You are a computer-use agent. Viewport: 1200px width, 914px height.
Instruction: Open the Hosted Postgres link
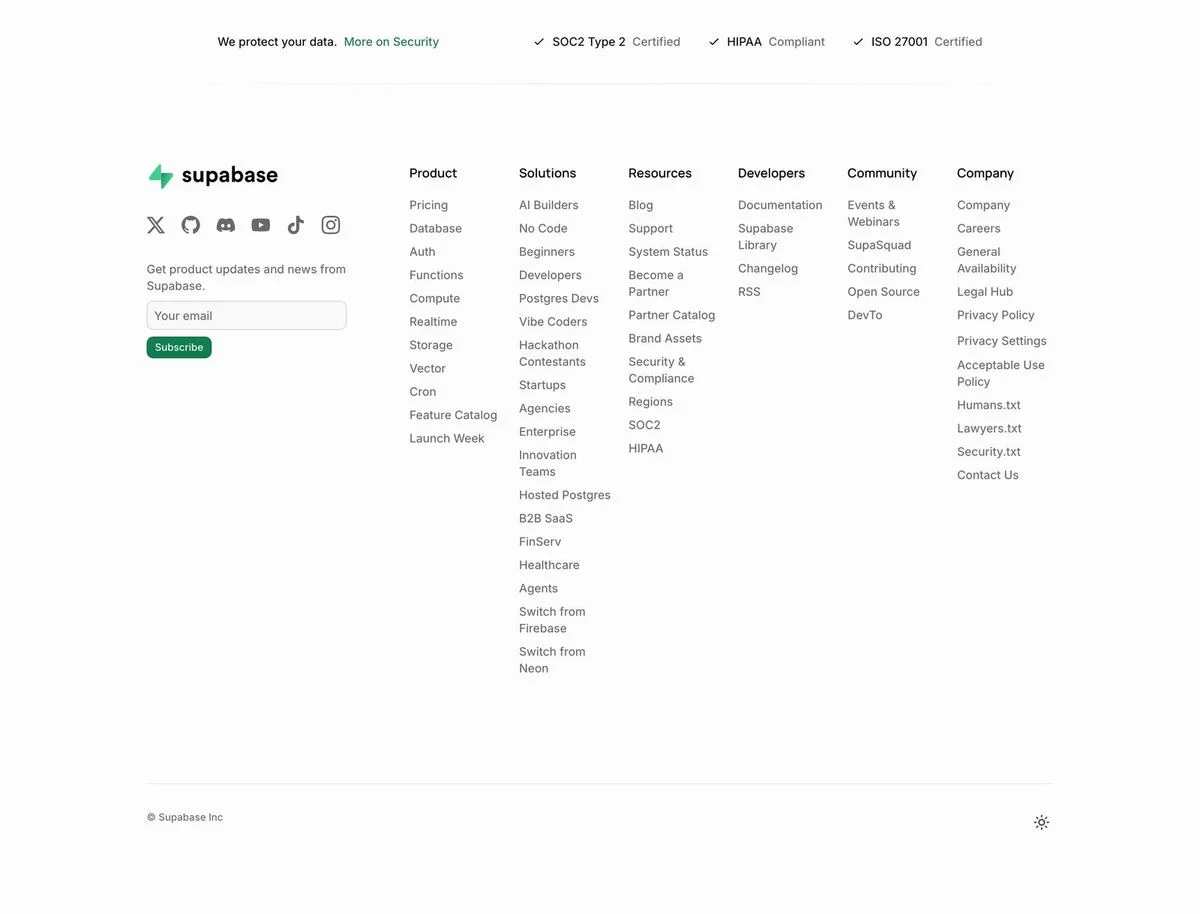tap(564, 495)
